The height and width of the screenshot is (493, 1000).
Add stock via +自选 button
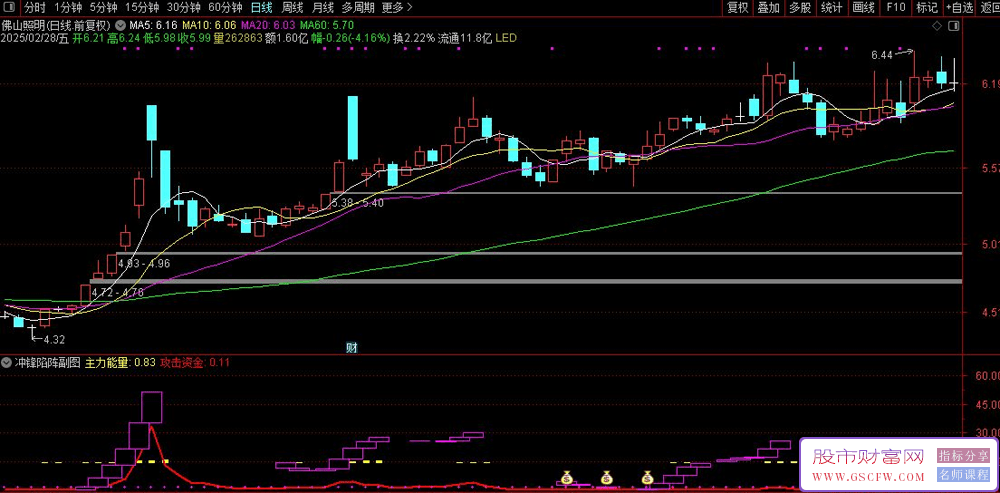click(x=959, y=8)
